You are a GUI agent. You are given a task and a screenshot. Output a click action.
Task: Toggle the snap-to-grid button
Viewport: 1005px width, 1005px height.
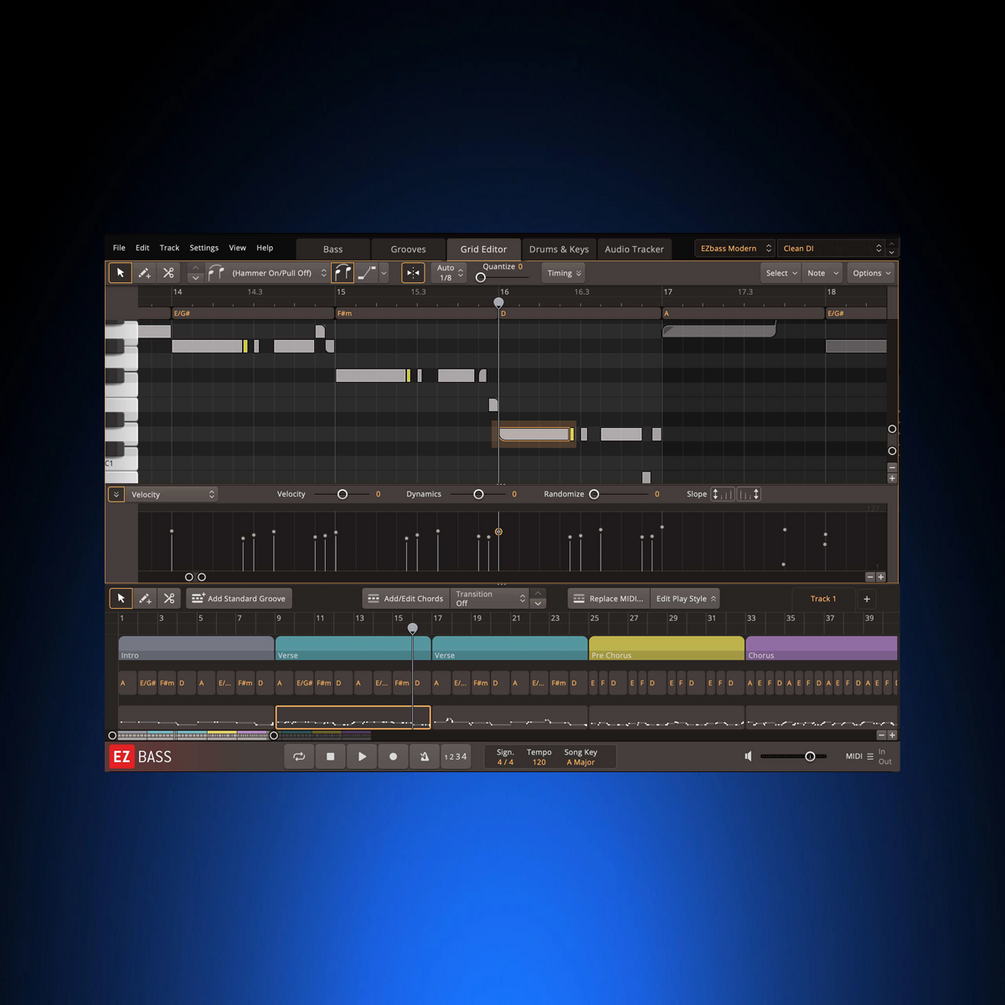(x=413, y=273)
